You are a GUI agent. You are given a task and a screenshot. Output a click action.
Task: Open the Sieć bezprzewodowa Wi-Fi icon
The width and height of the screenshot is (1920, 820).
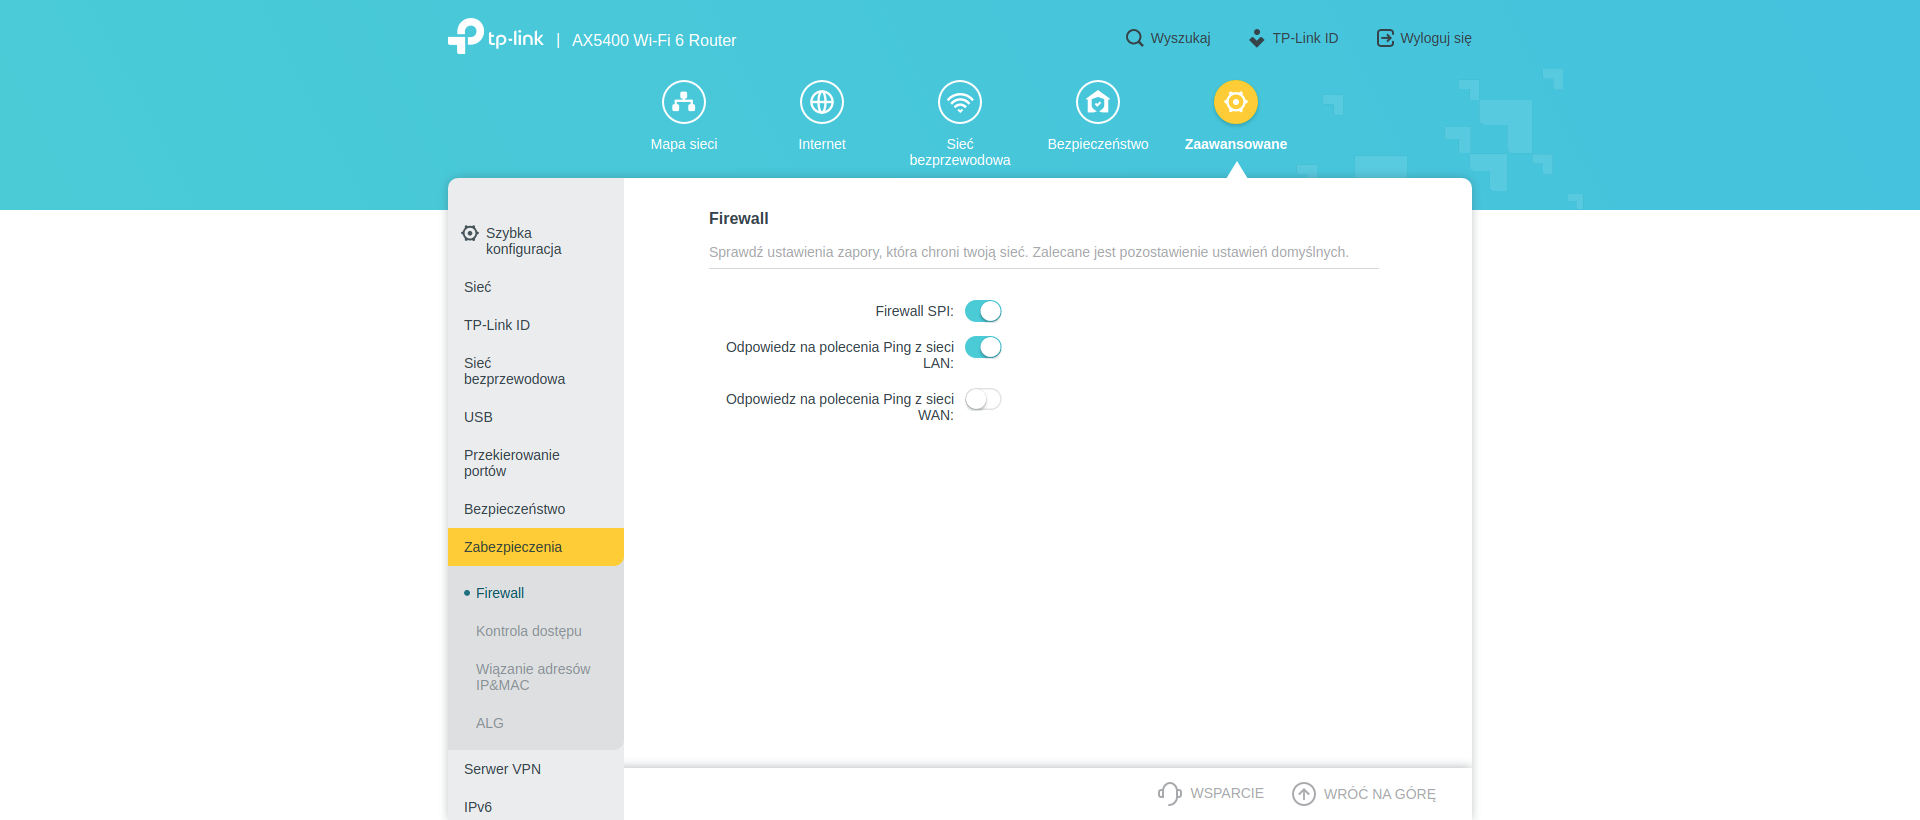point(960,102)
